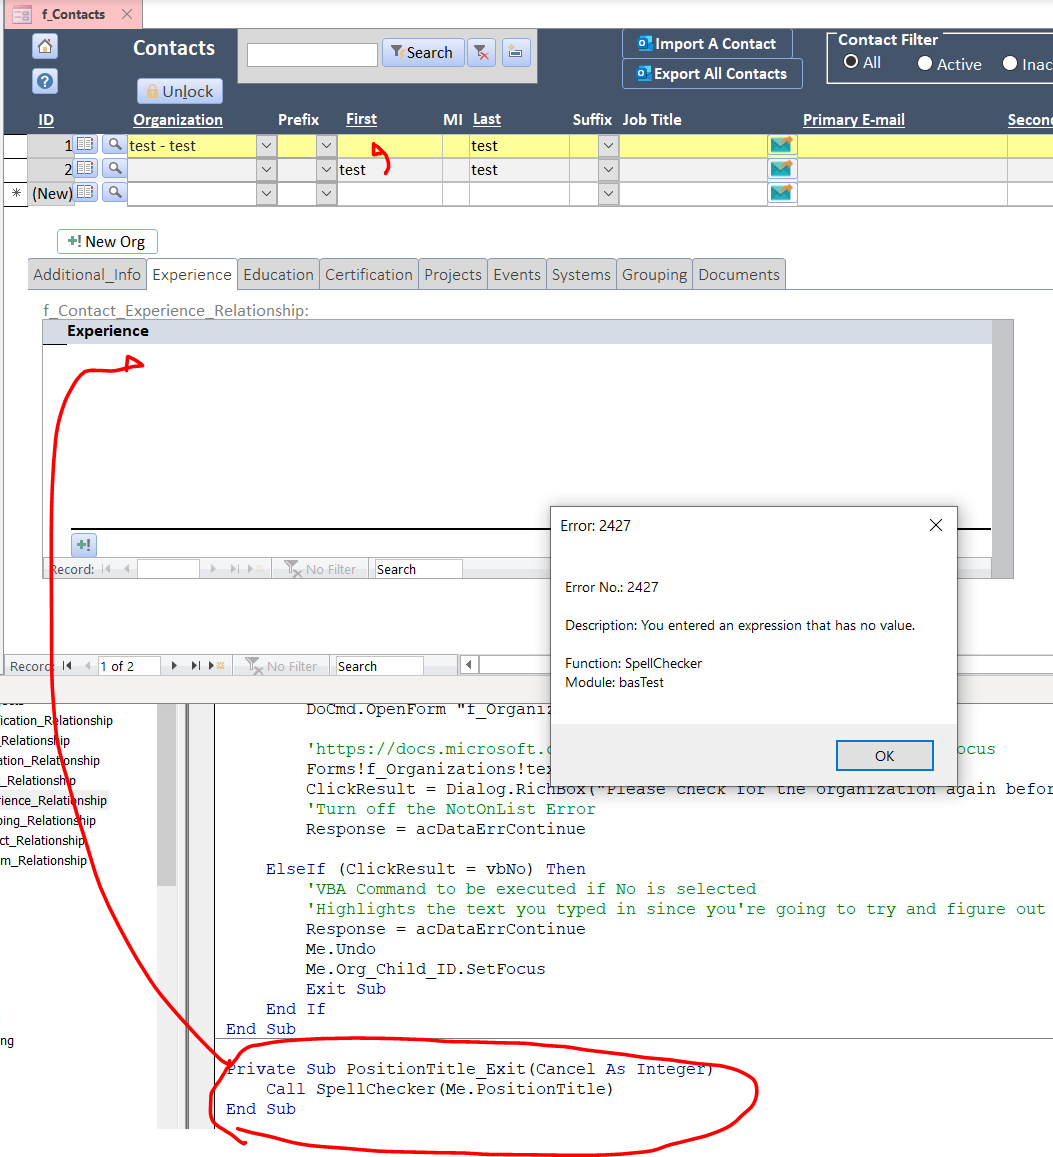Click Export All Contacts button
This screenshot has height=1157, width=1053.
[x=712, y=74]
